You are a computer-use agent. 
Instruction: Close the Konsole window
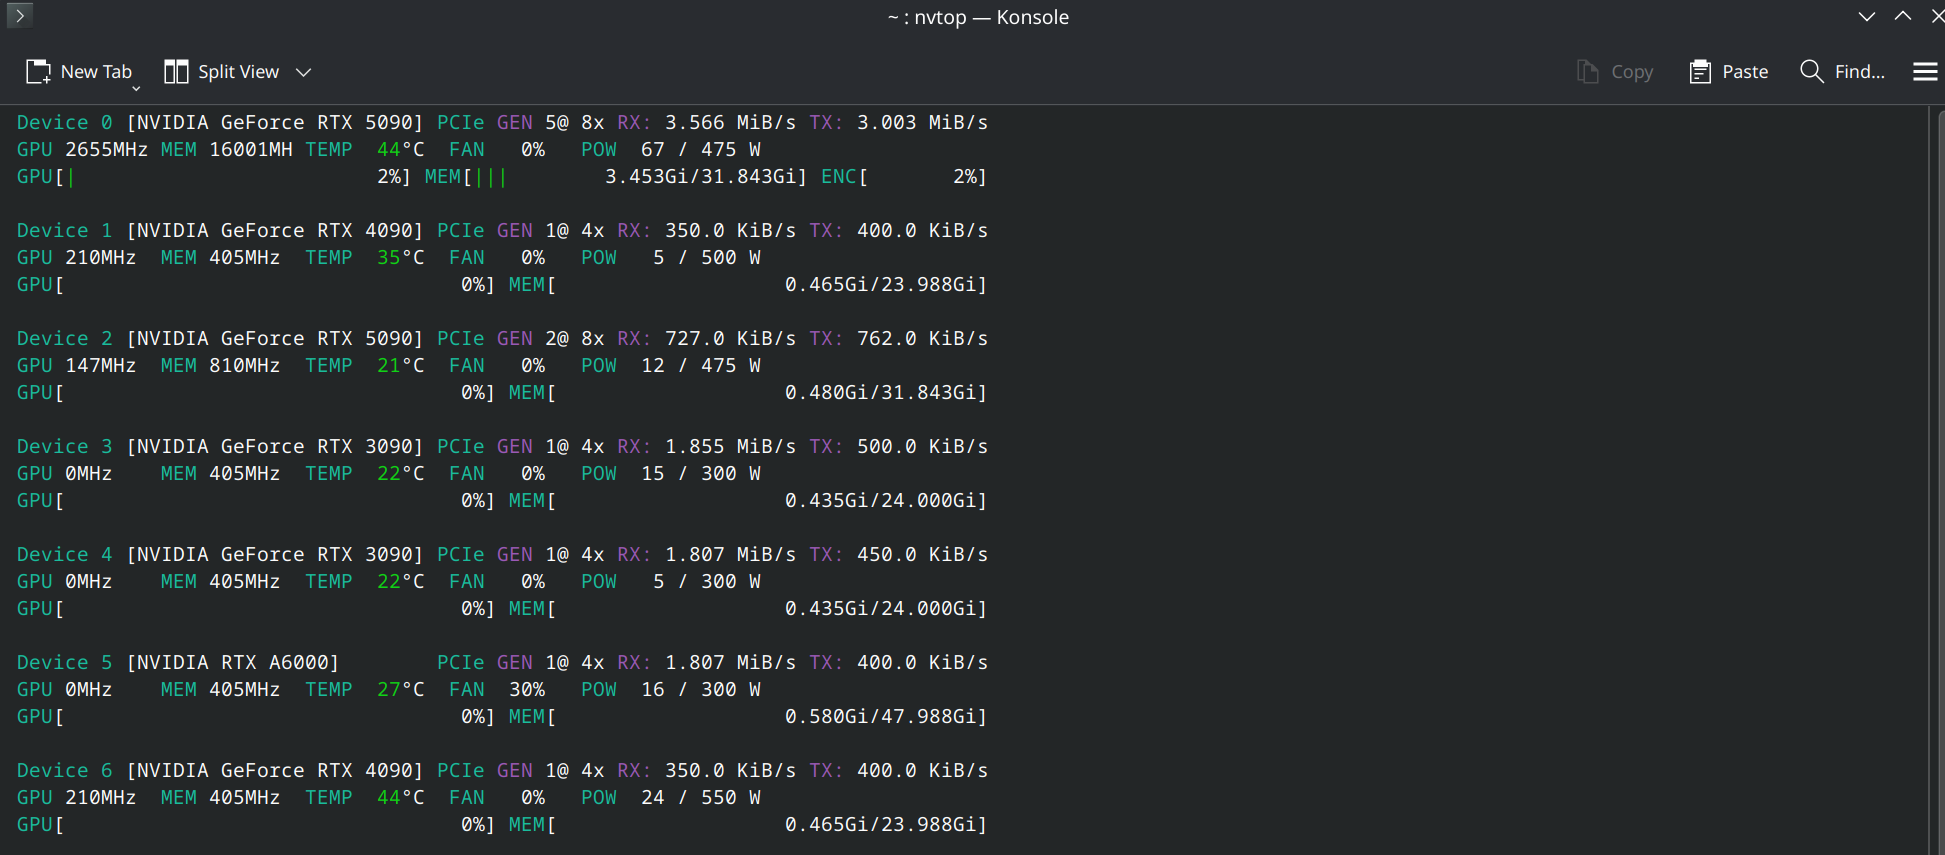coord(1937,16)
